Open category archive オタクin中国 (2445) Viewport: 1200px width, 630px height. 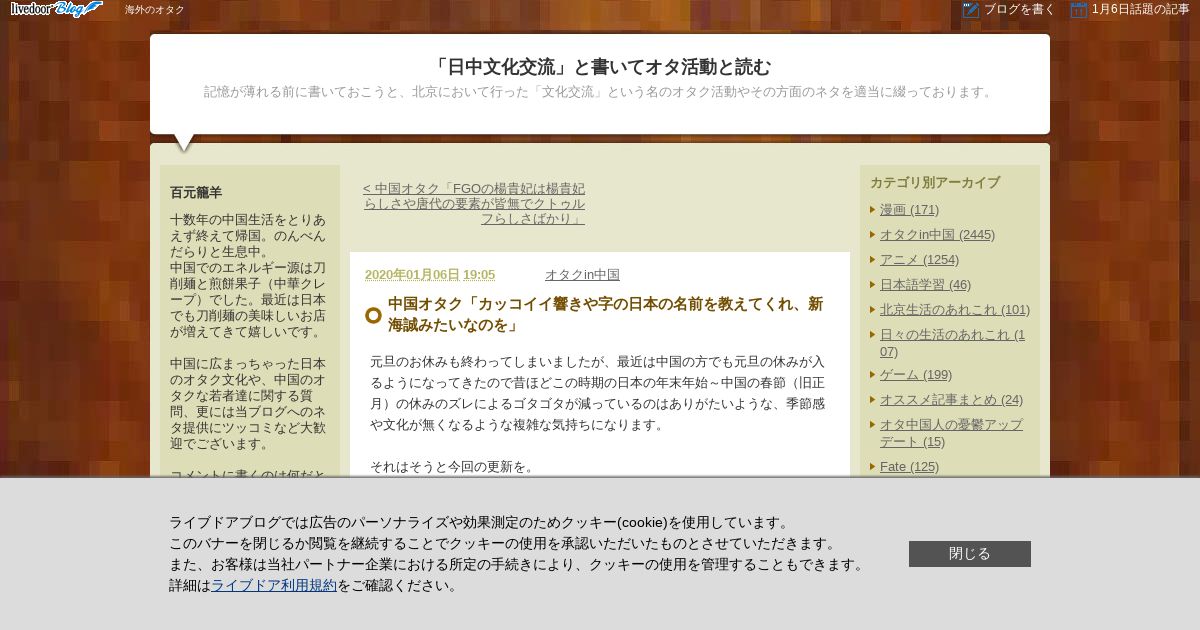click(937, 235)
